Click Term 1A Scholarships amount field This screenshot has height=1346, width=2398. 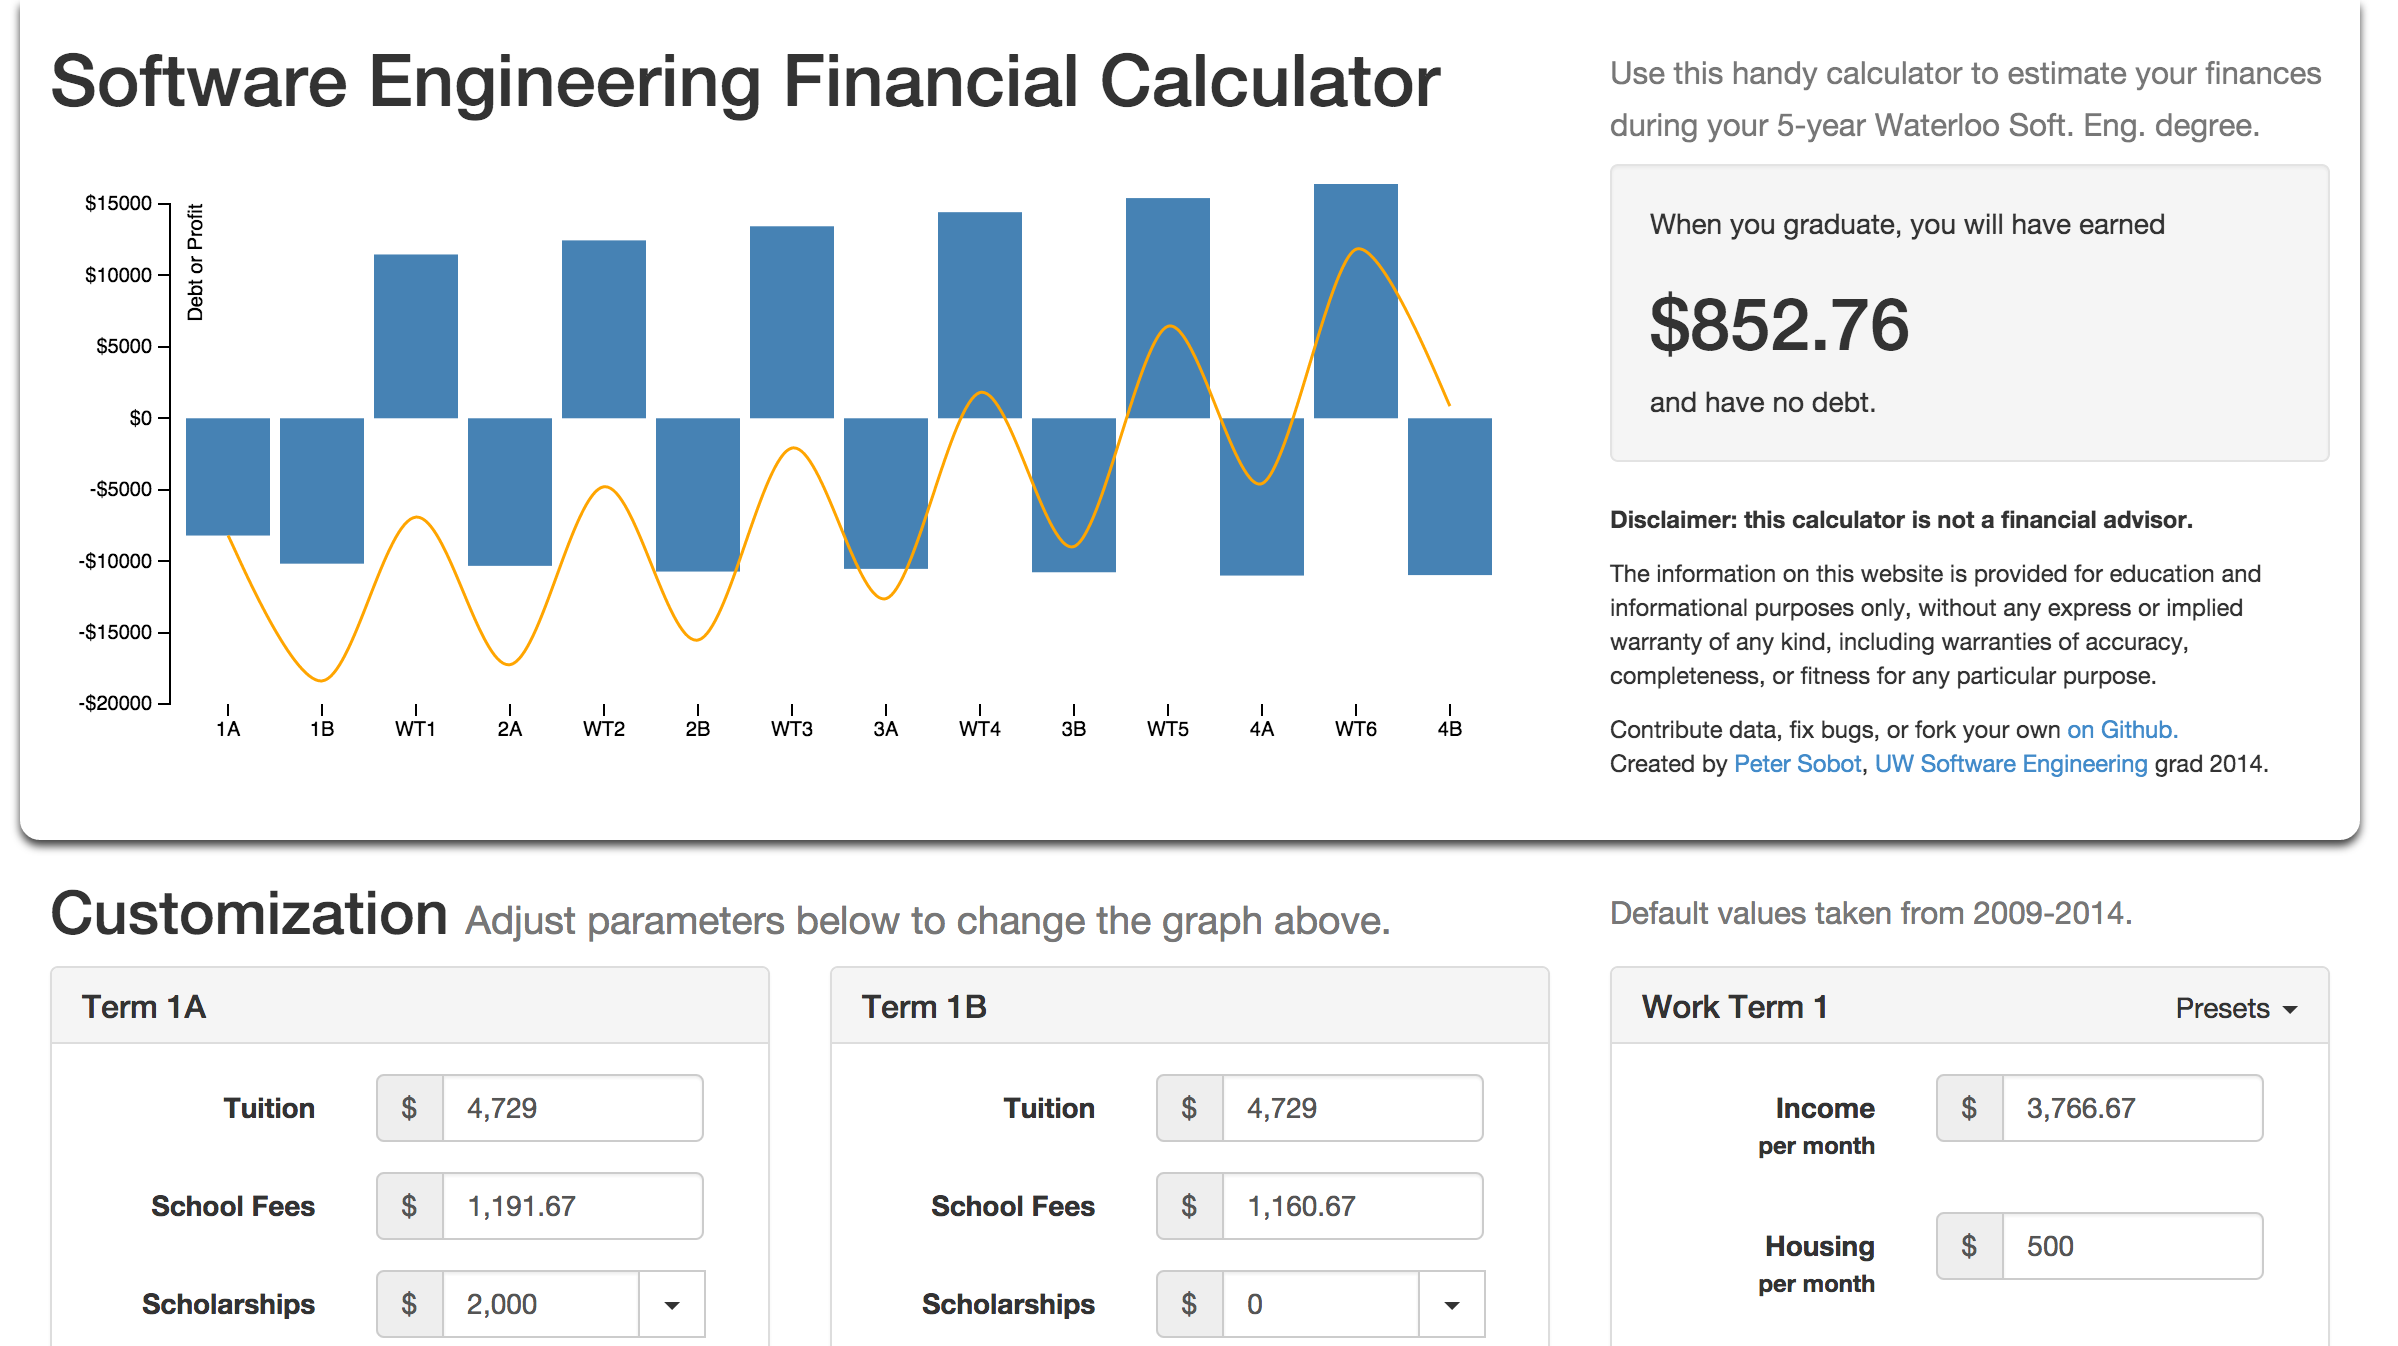[540, 1304]
